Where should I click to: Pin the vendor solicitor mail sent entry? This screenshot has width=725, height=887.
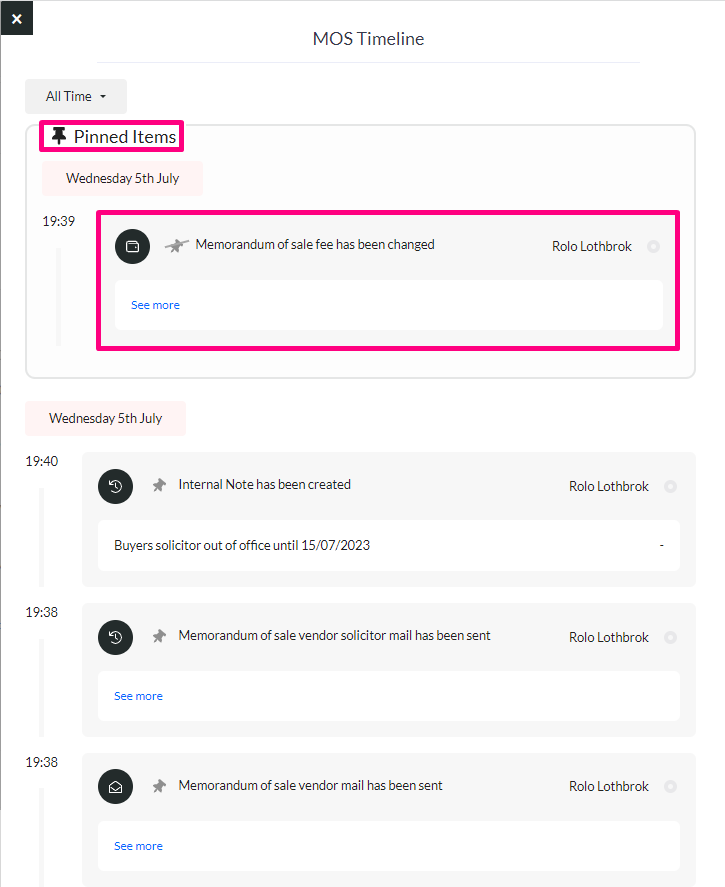point(159,636)
